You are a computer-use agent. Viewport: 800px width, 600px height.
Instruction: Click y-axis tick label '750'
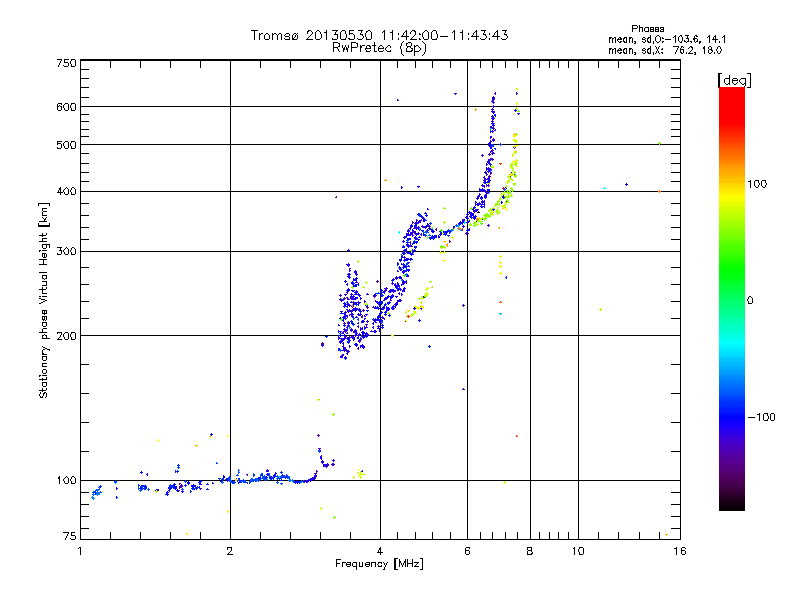(66, 63)
